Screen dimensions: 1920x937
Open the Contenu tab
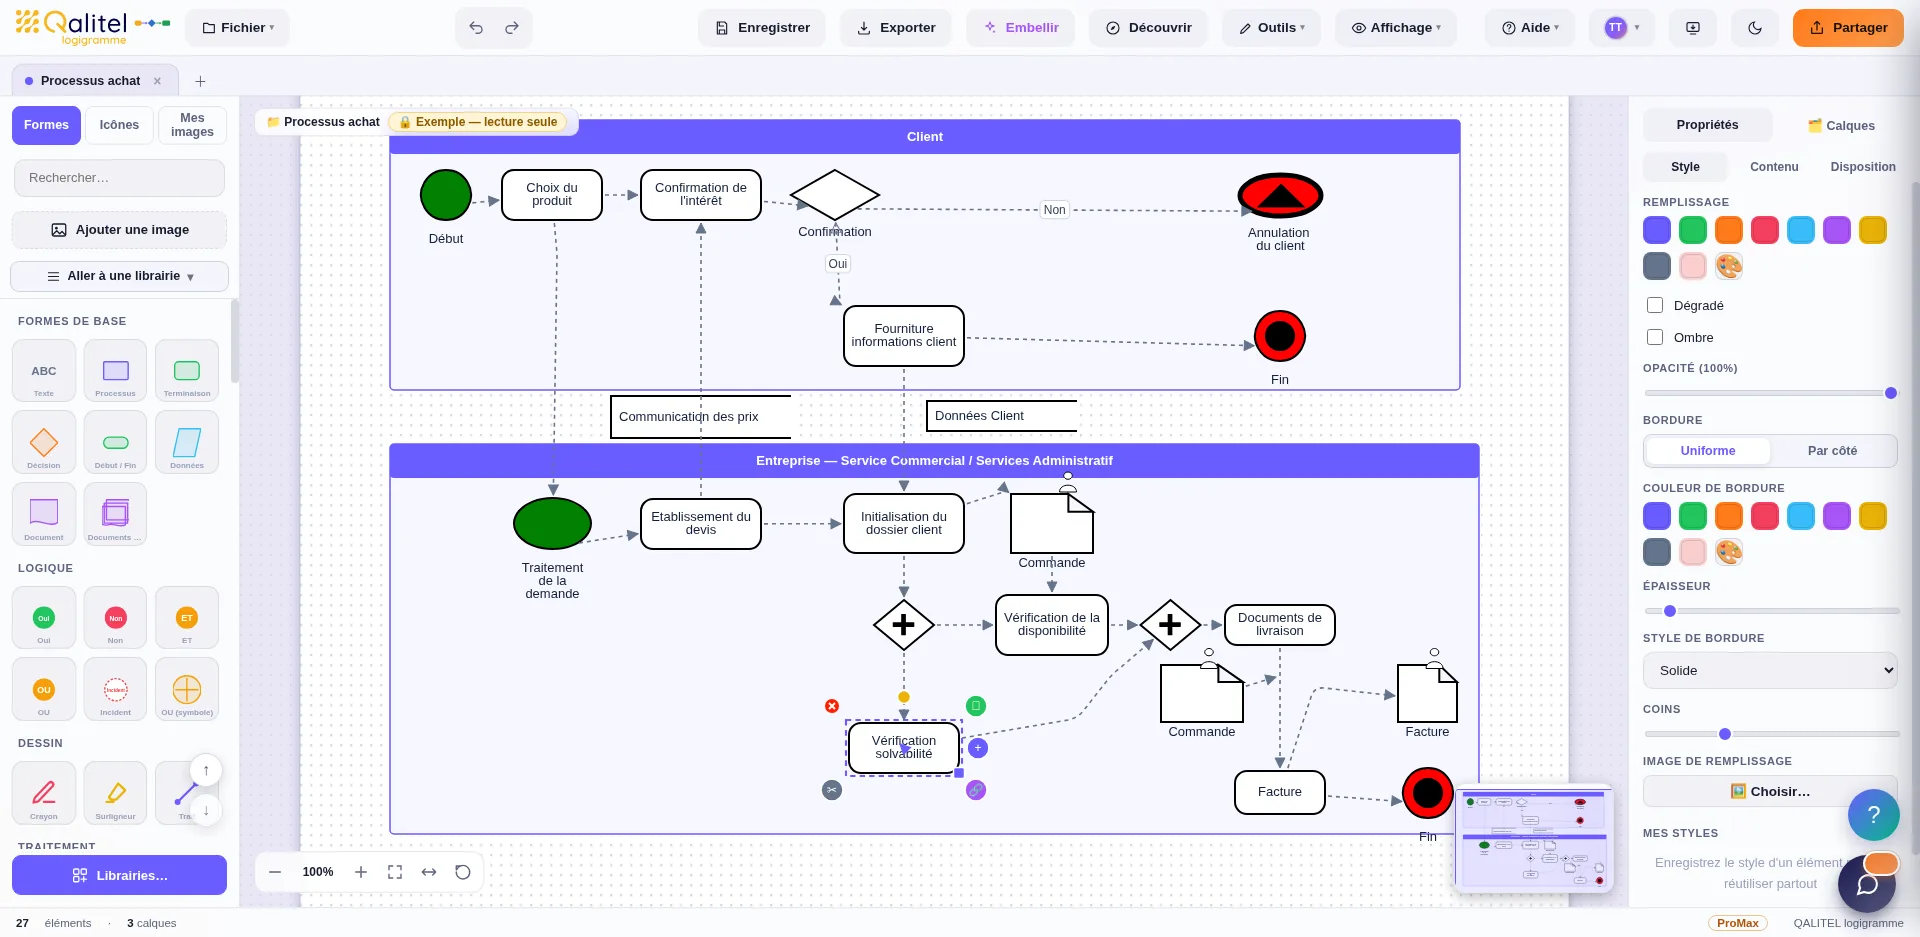pyautogui.click(x=1774, y=167)
